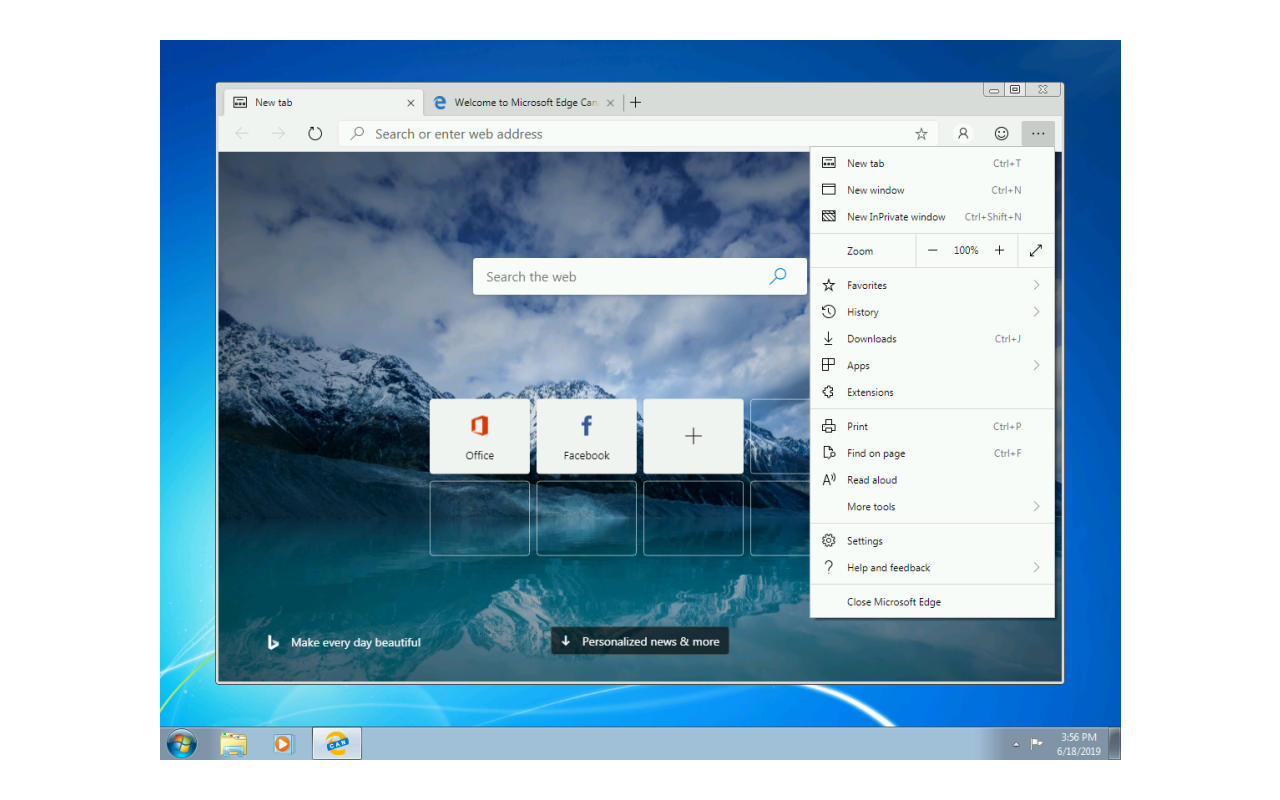
Task: Expand Help and feedback submenu
Action: (x=932, y=568)
